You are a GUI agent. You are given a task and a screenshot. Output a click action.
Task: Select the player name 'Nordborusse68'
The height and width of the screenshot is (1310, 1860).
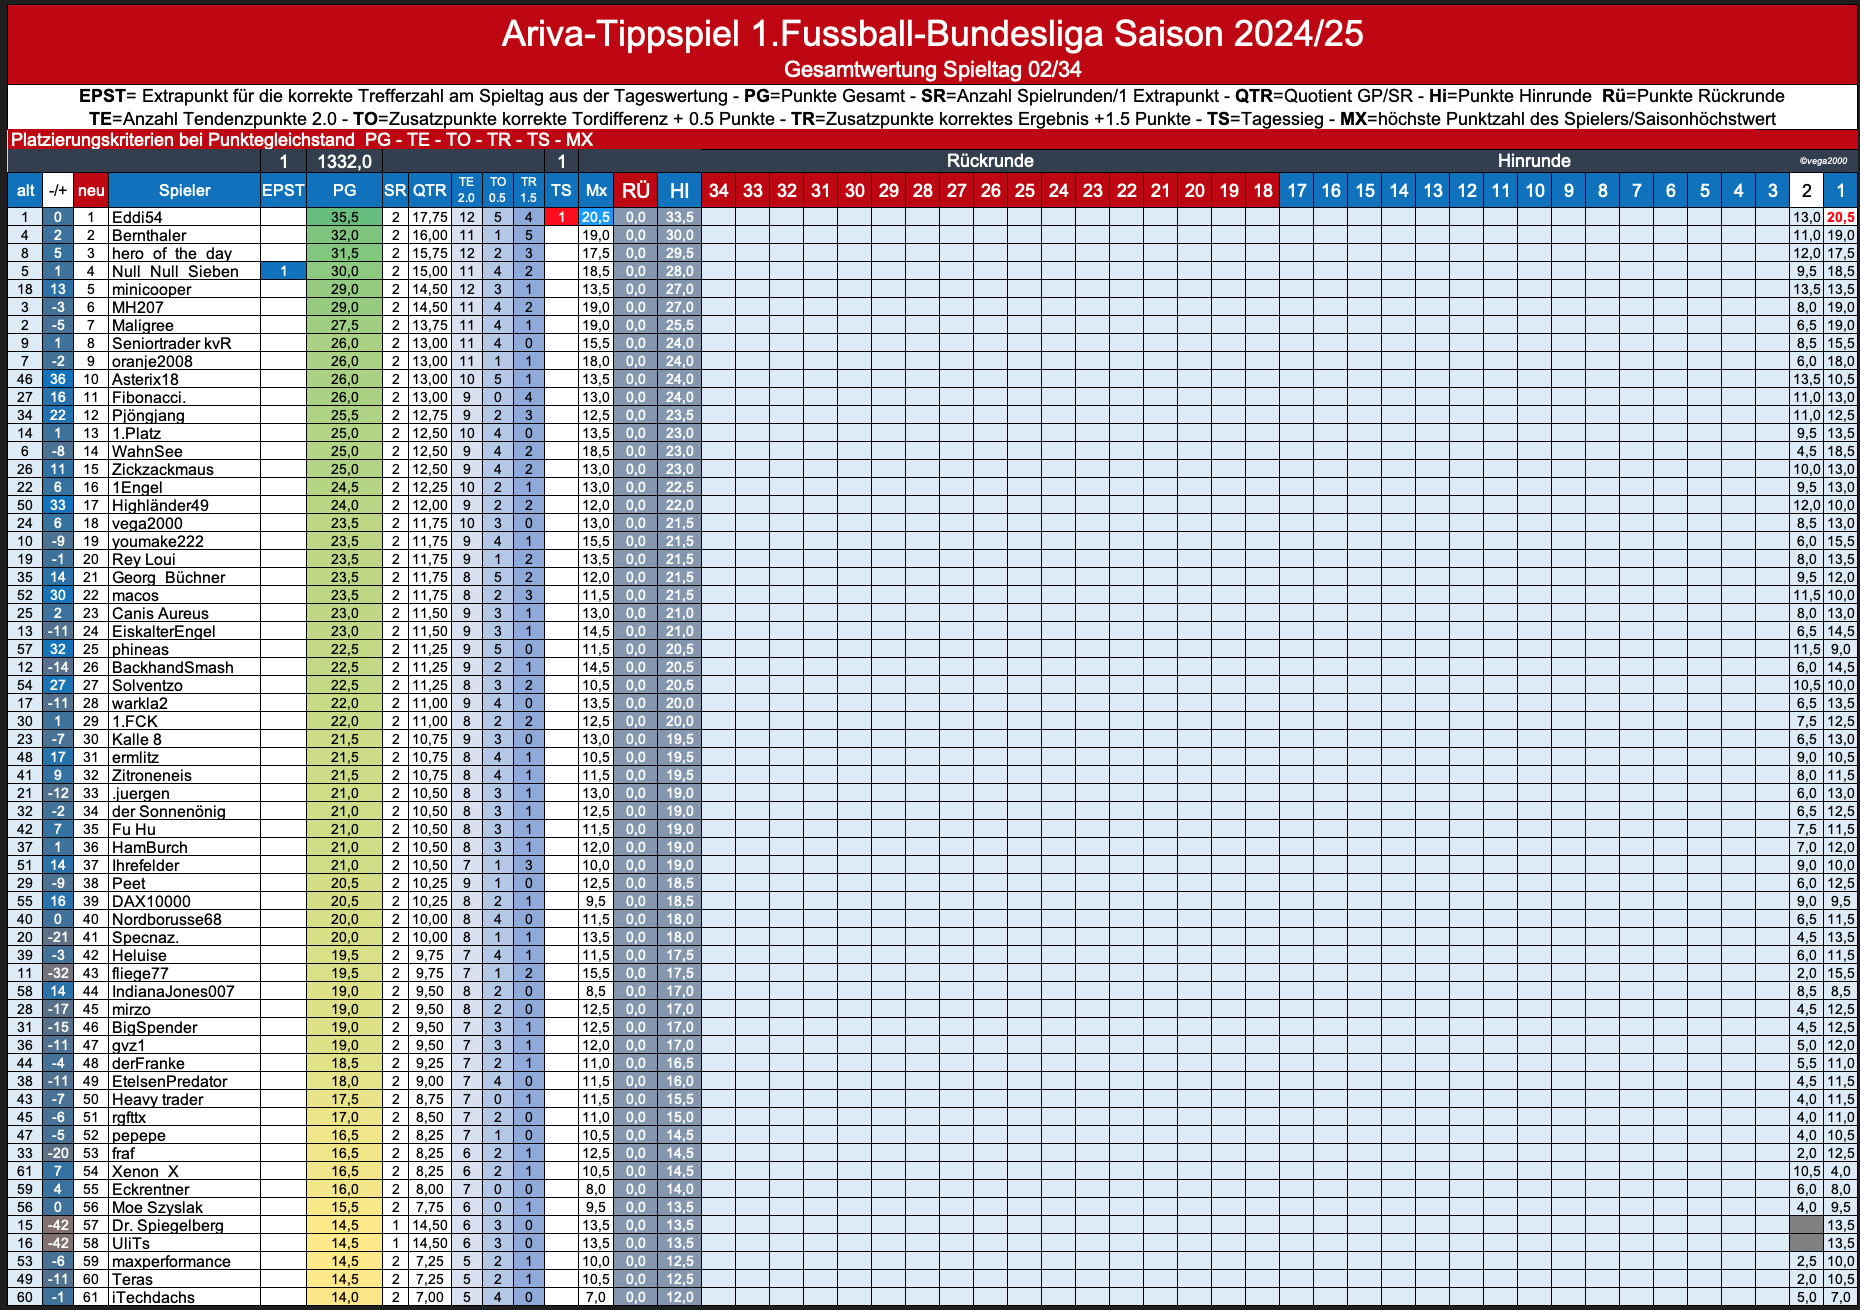167,919
